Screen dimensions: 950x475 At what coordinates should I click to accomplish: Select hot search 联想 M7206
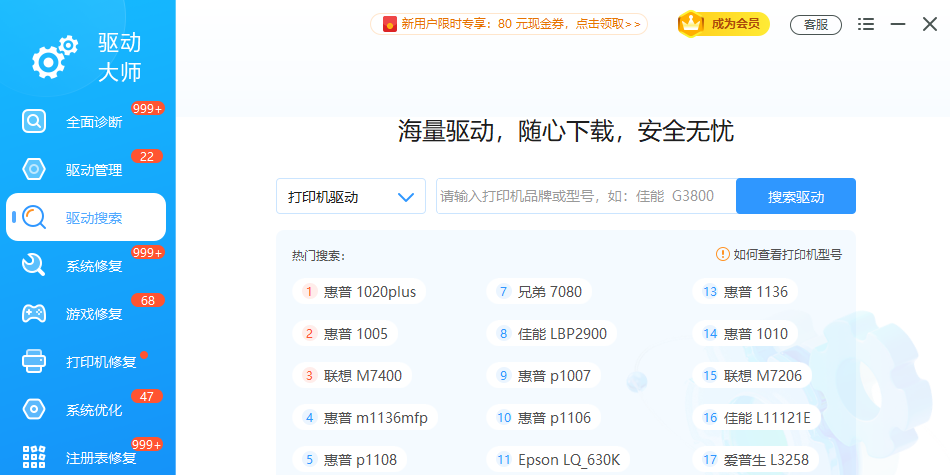[751, 375]
